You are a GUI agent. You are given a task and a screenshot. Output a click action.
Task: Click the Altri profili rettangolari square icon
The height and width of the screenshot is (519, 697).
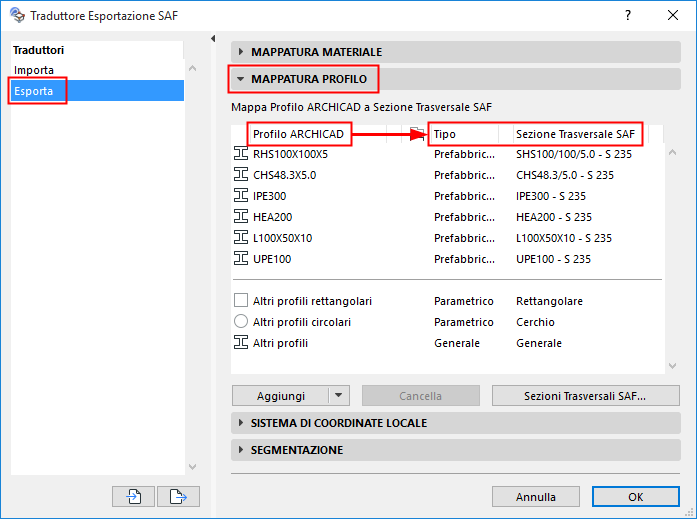[x=241, y=300]
